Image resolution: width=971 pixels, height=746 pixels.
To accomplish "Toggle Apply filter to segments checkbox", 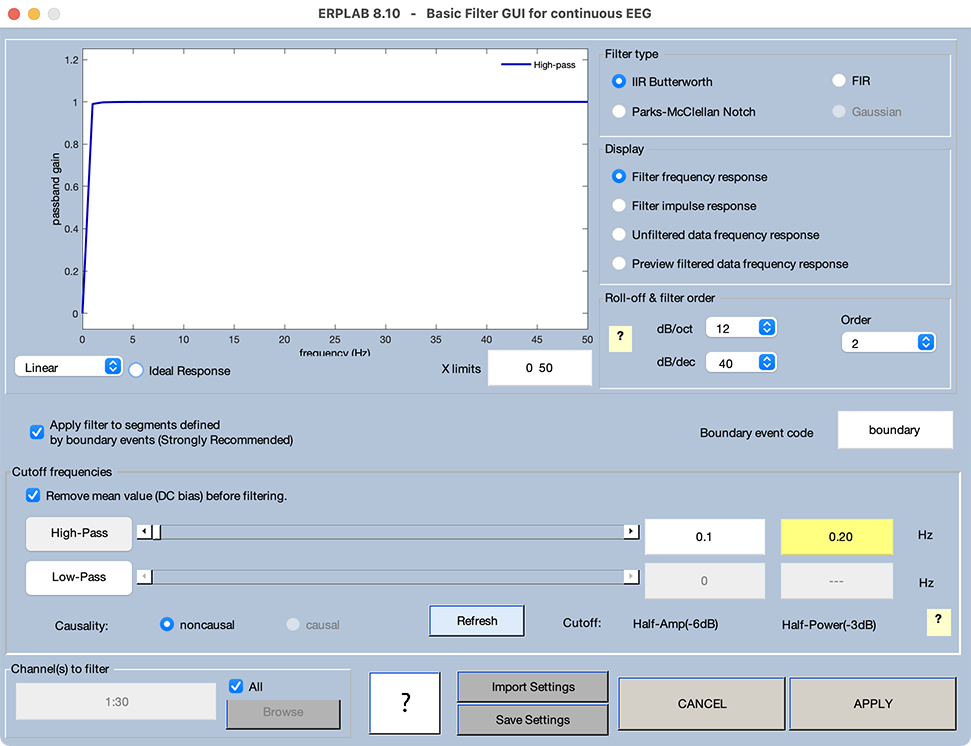I will tap(37, 432).
